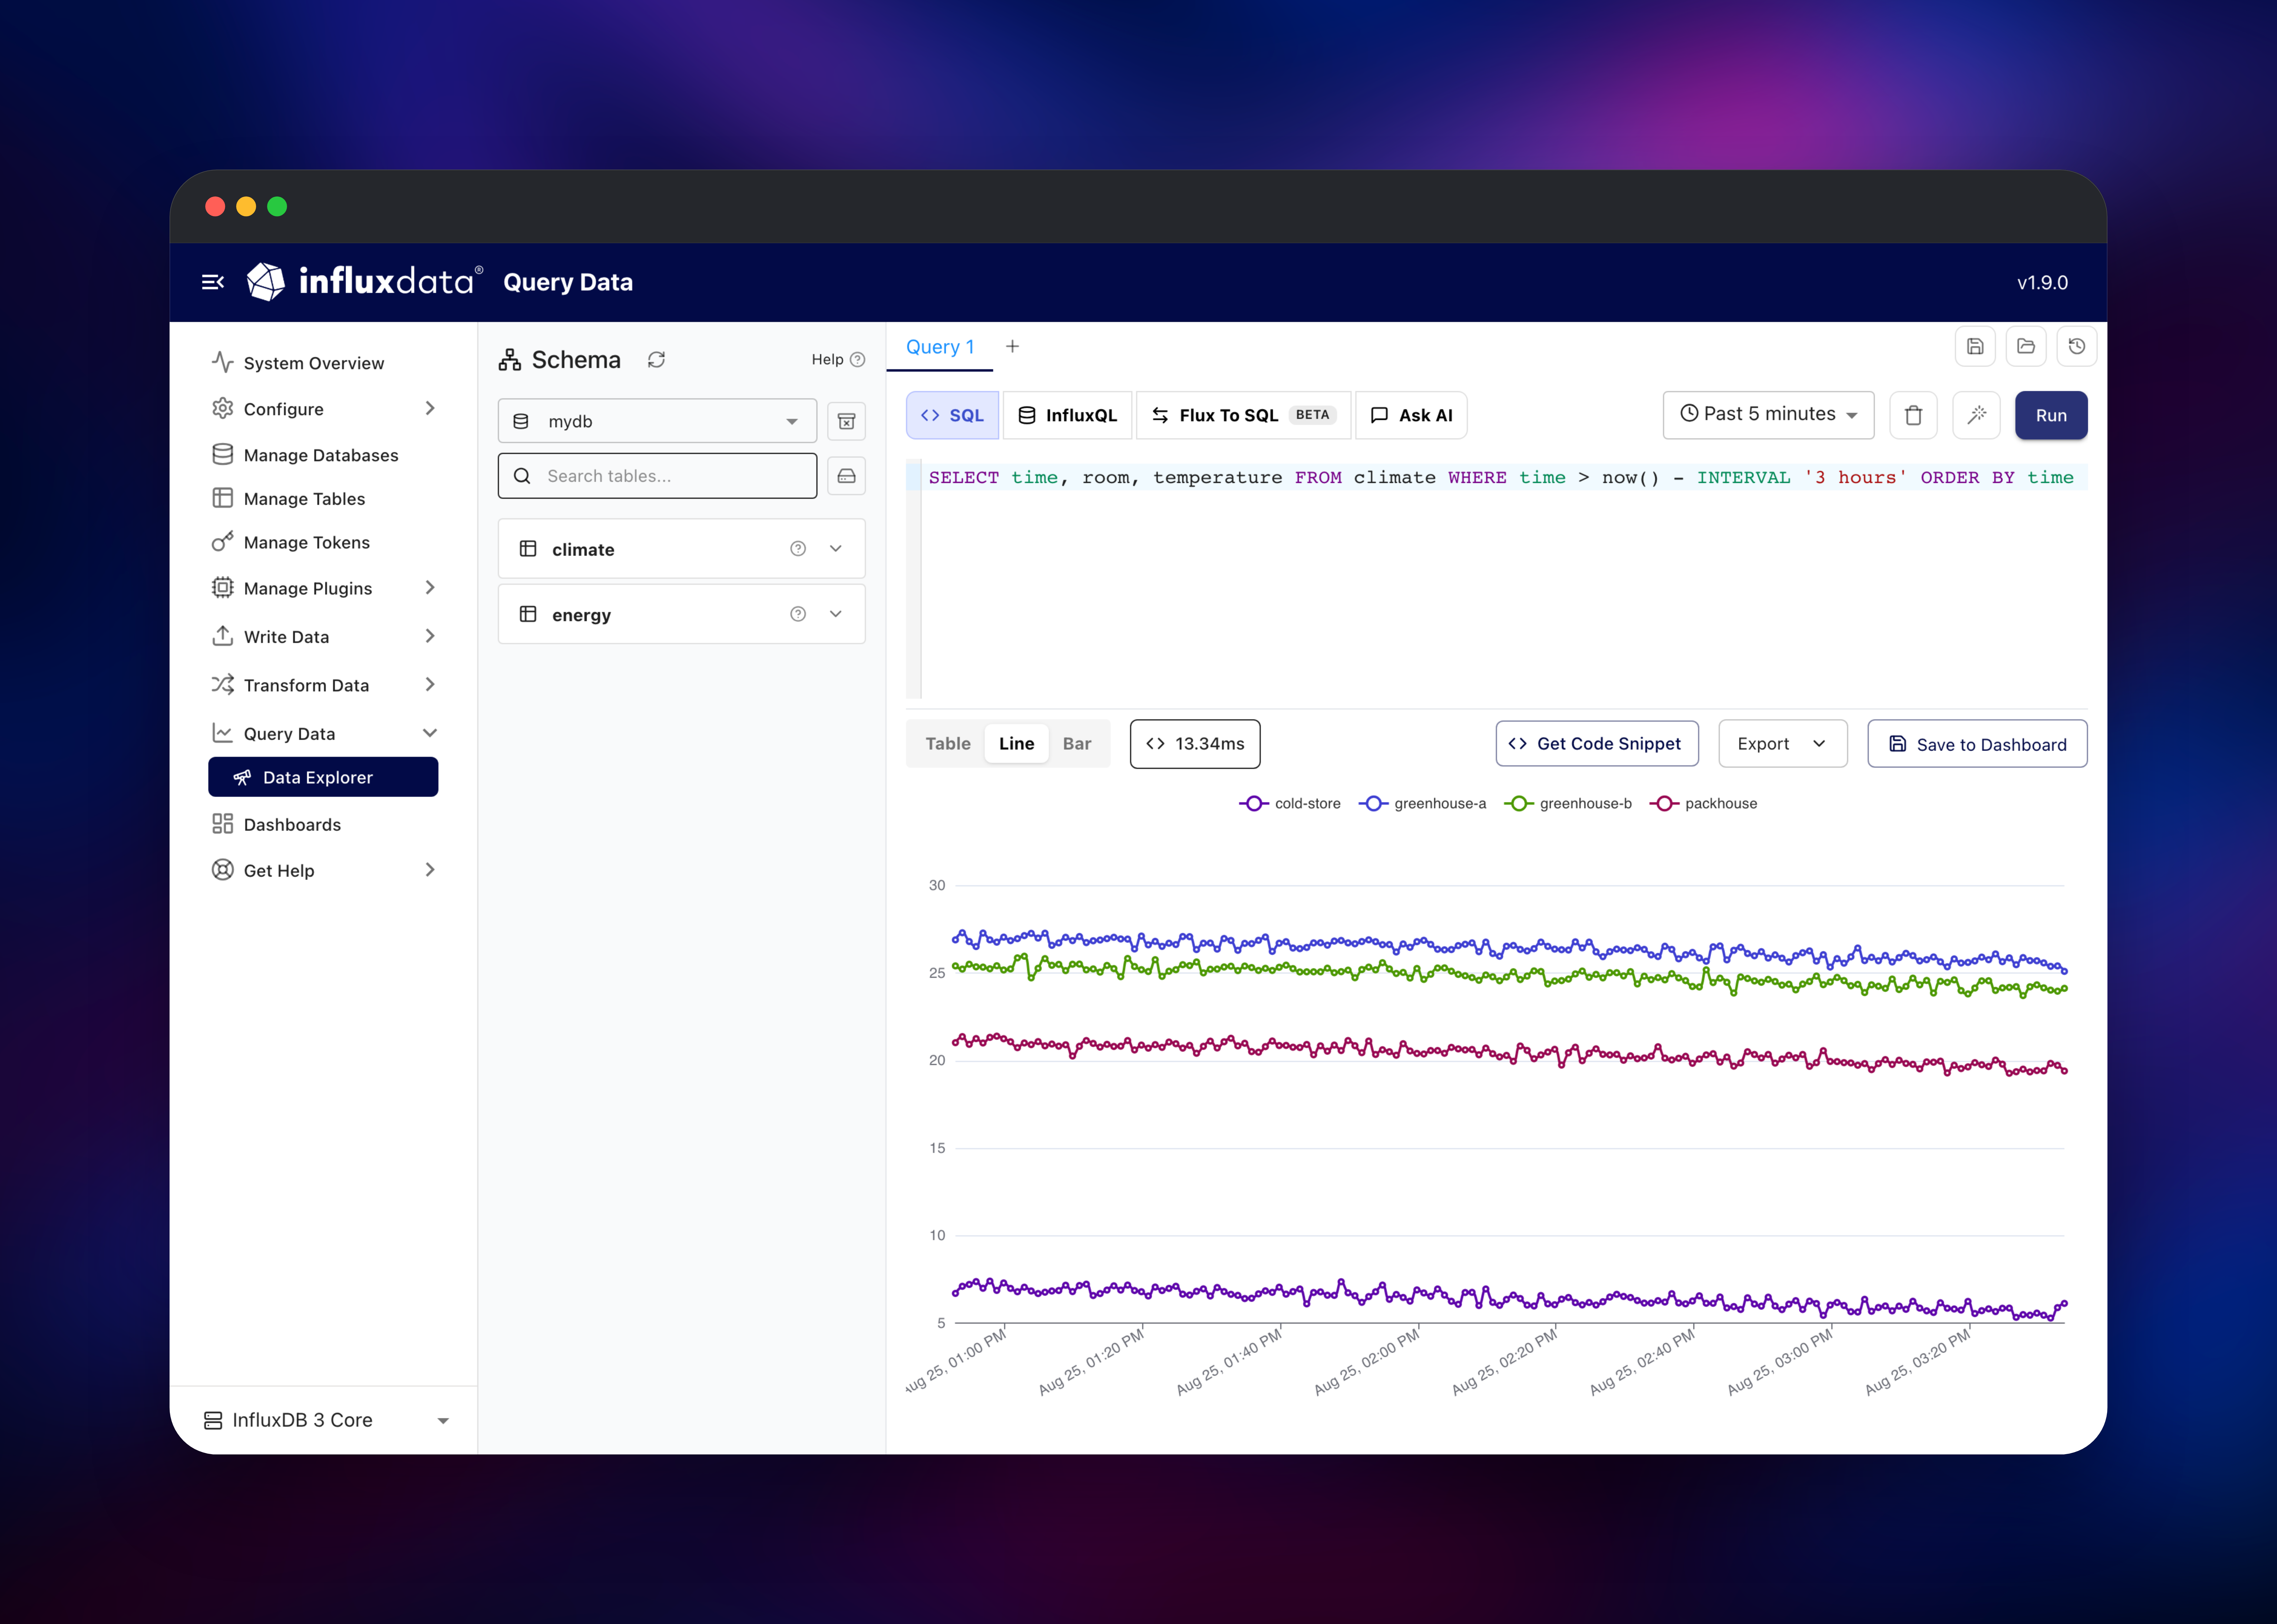Clear query with trash icon

(1913, 415)
